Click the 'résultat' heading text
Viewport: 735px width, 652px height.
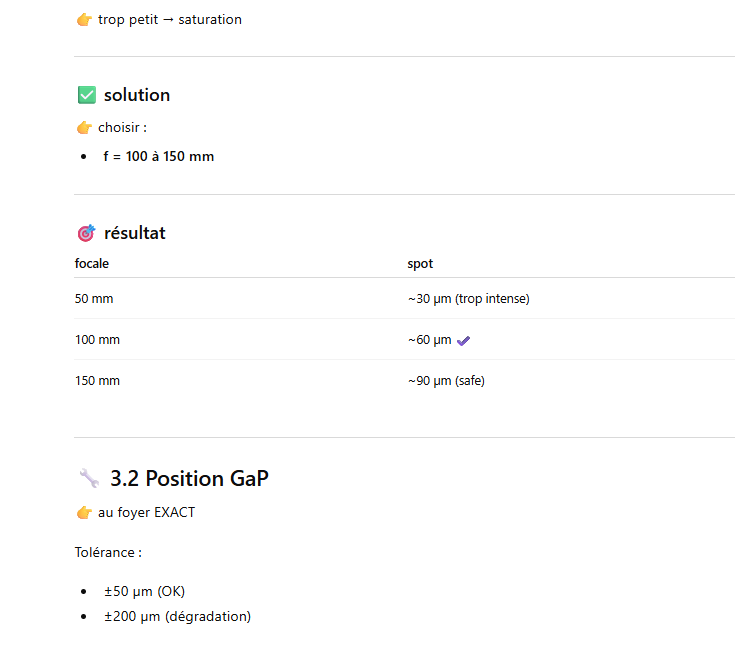(135, 233)
